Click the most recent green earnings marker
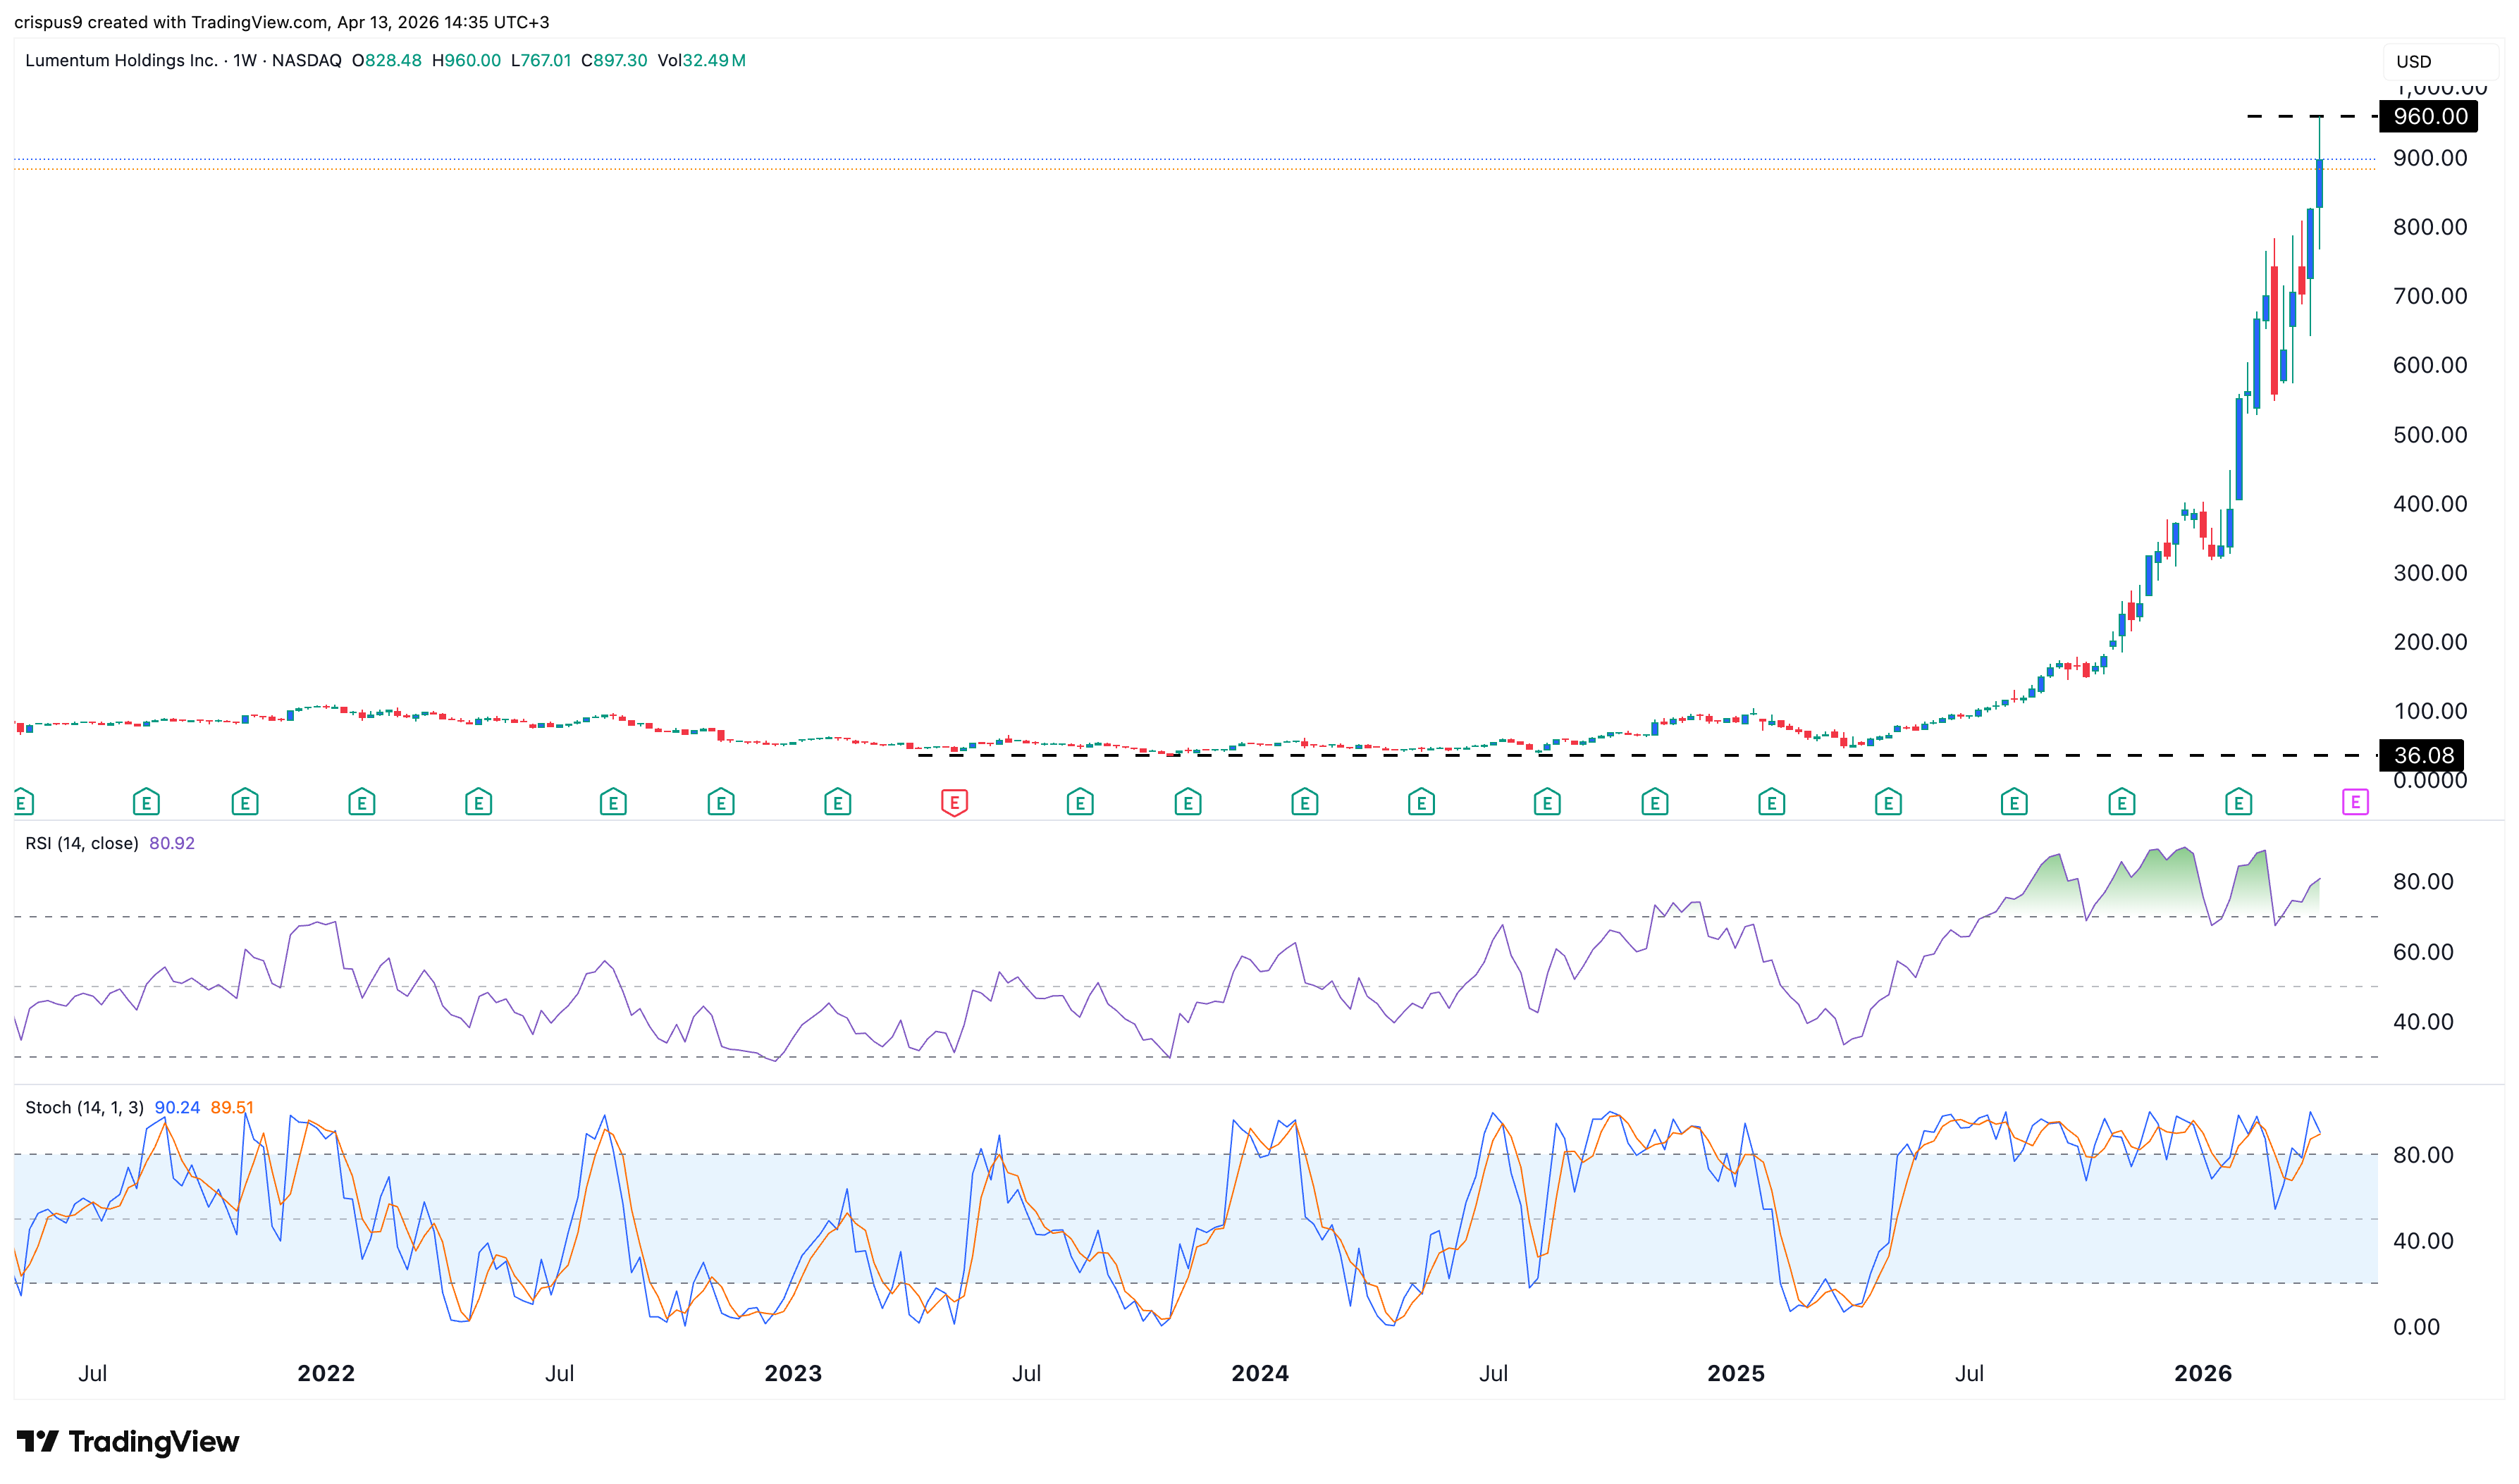This screenshot has height=1484, width=2519. pos(2238,802)
